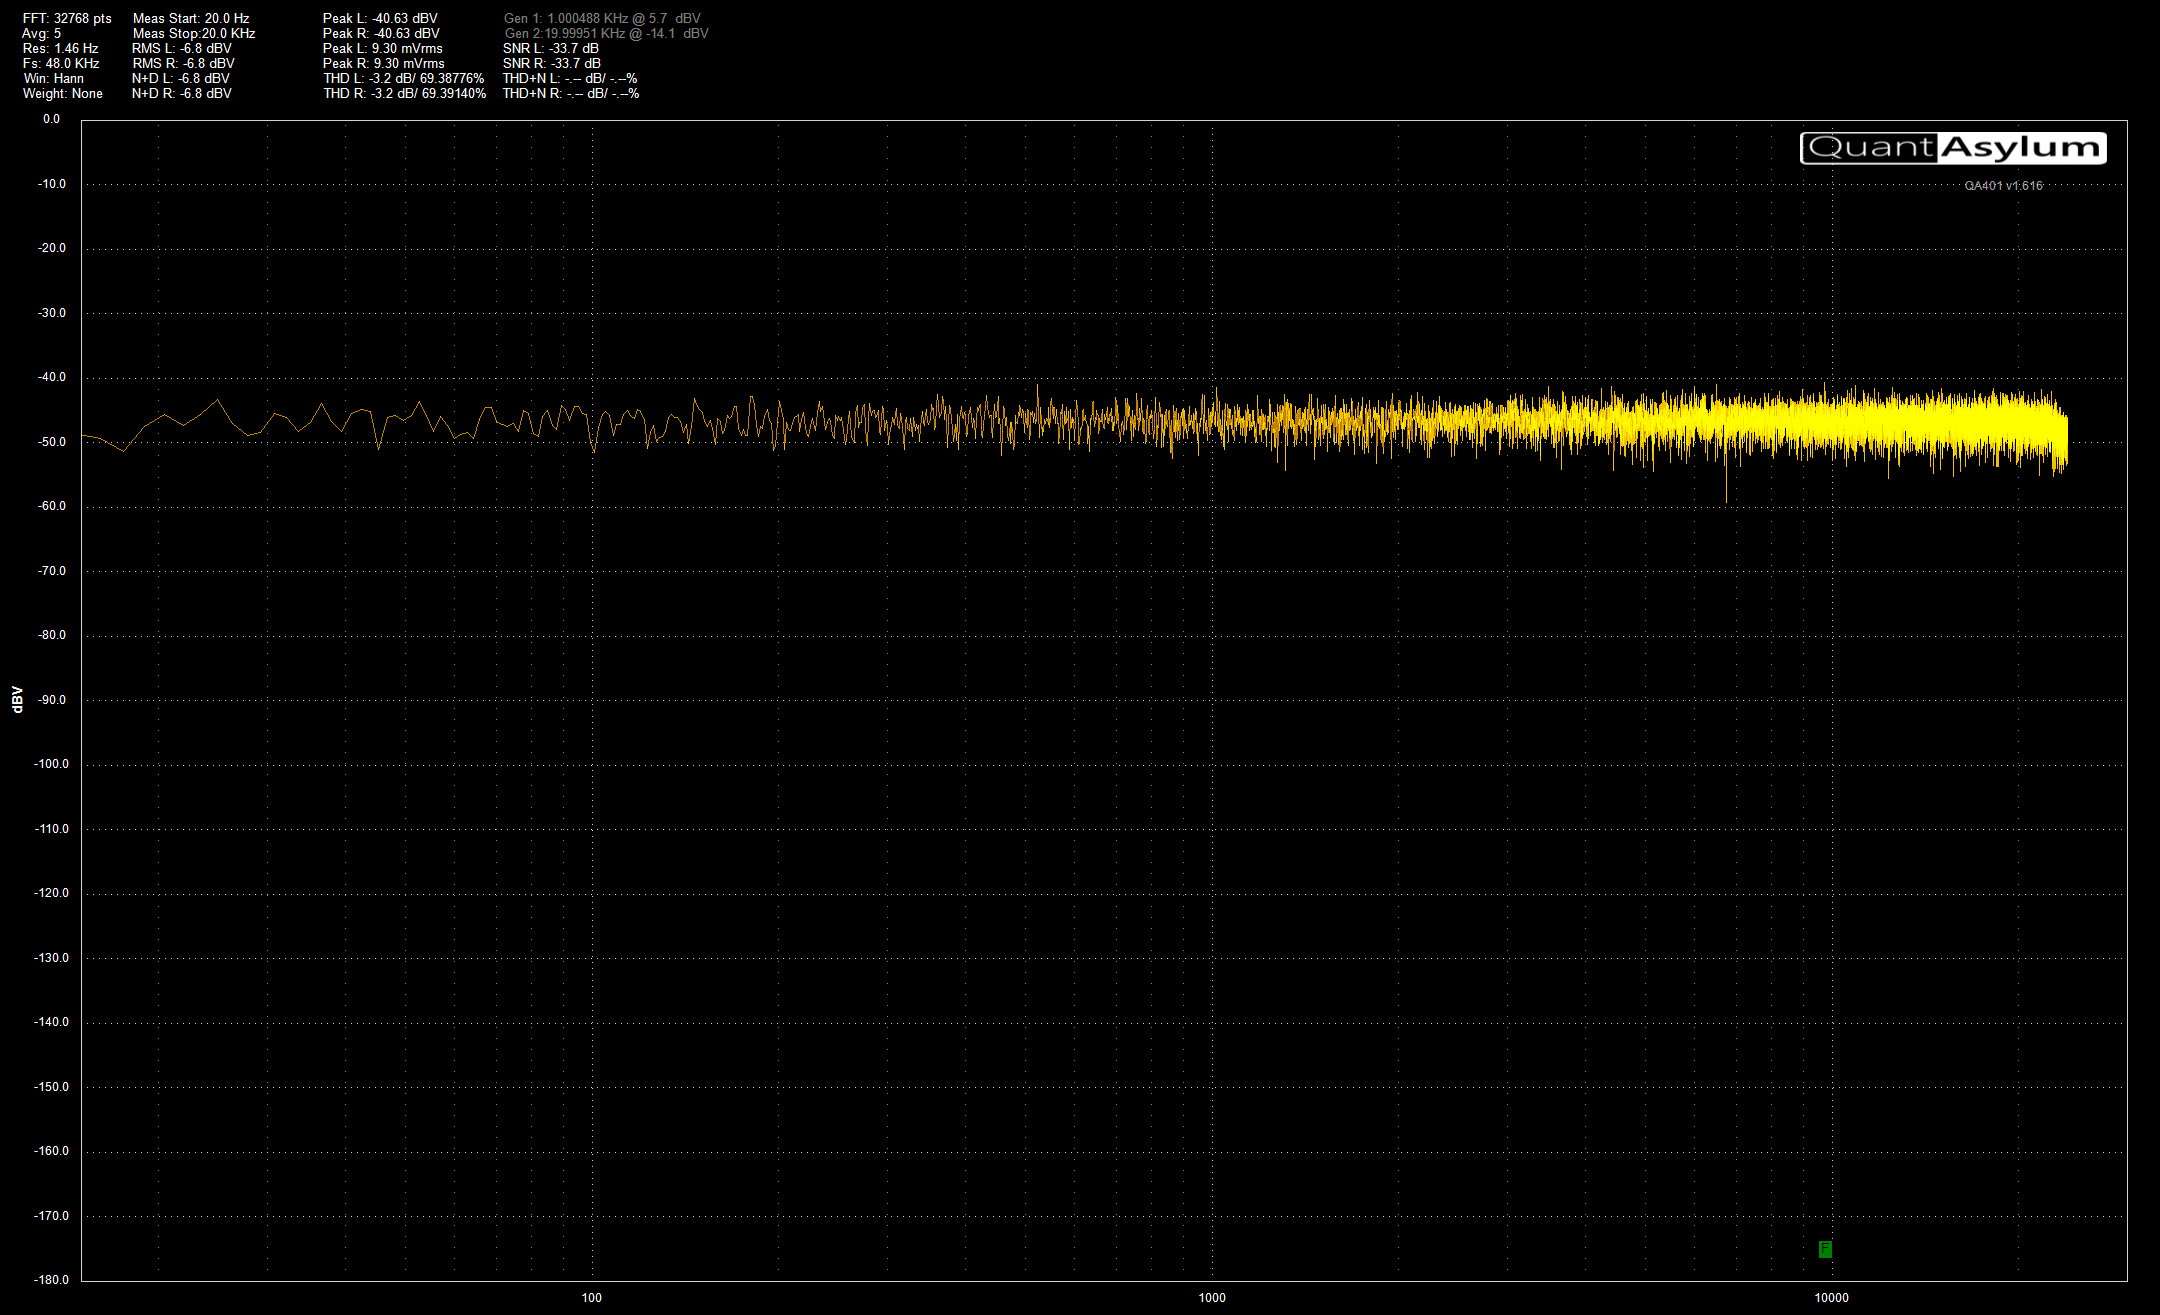
Task: Select the 'RMS R: -6.8 dBV' readout
Action: point(183,63)
